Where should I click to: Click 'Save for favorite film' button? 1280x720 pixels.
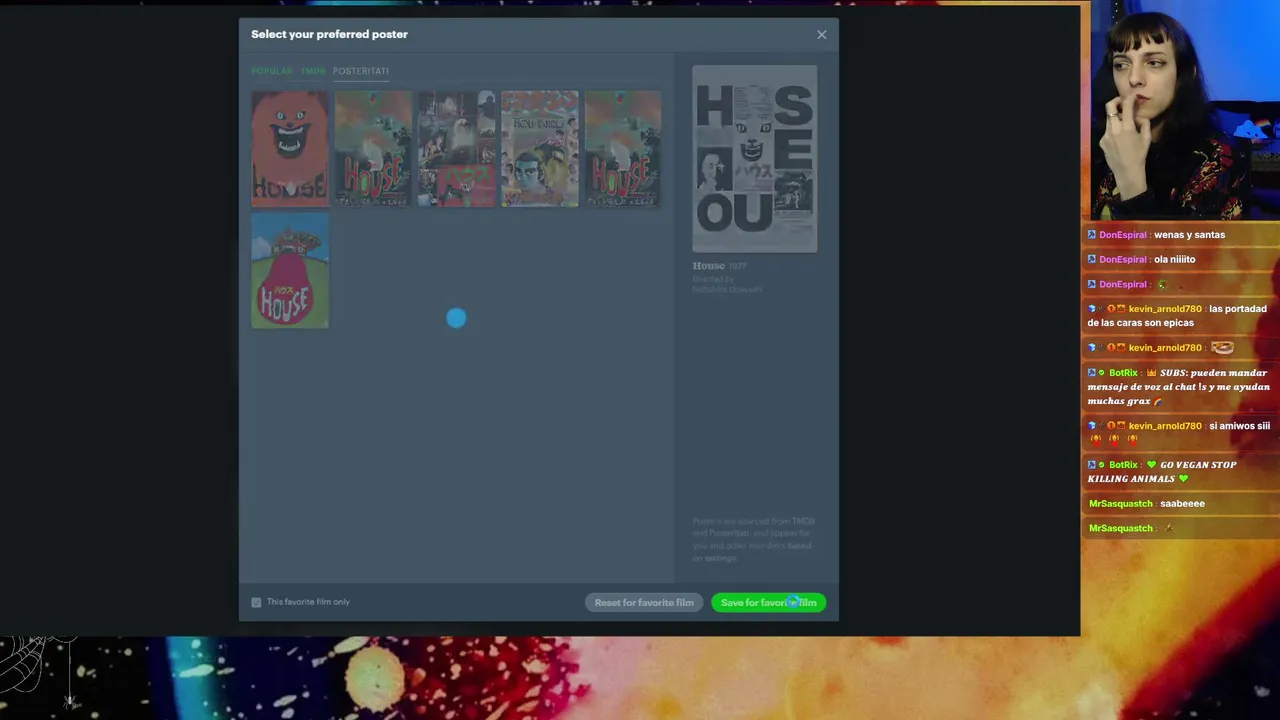pos(768,602)
